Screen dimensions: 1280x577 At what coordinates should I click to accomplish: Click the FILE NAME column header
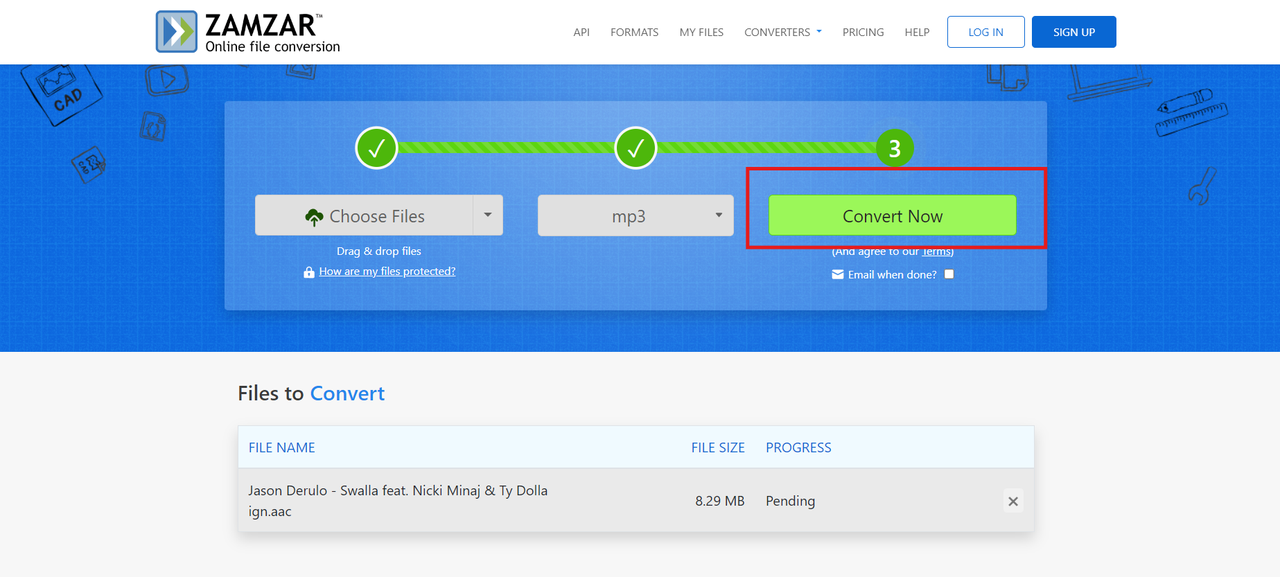point(282,447)
